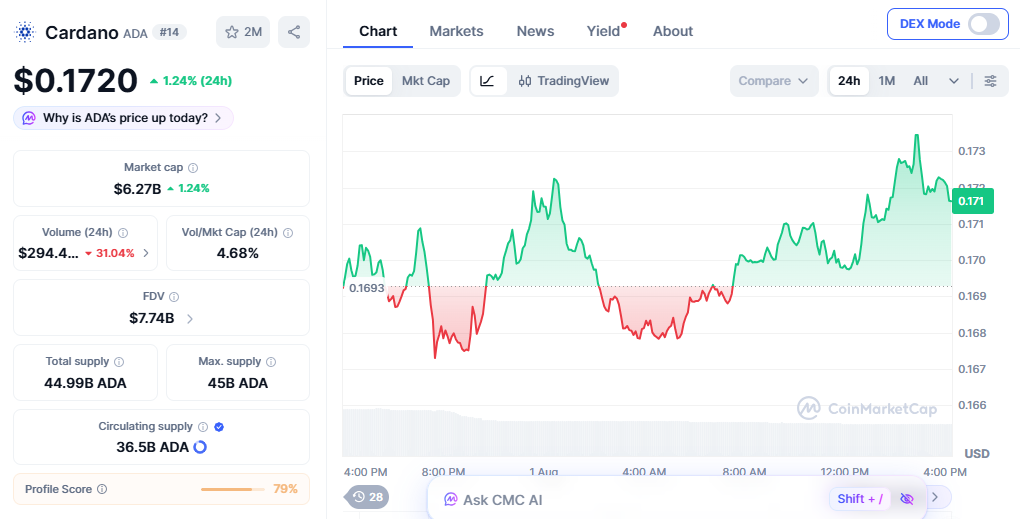Click the Max. supply info icon

pyautogui.click(x=271, y=362)
